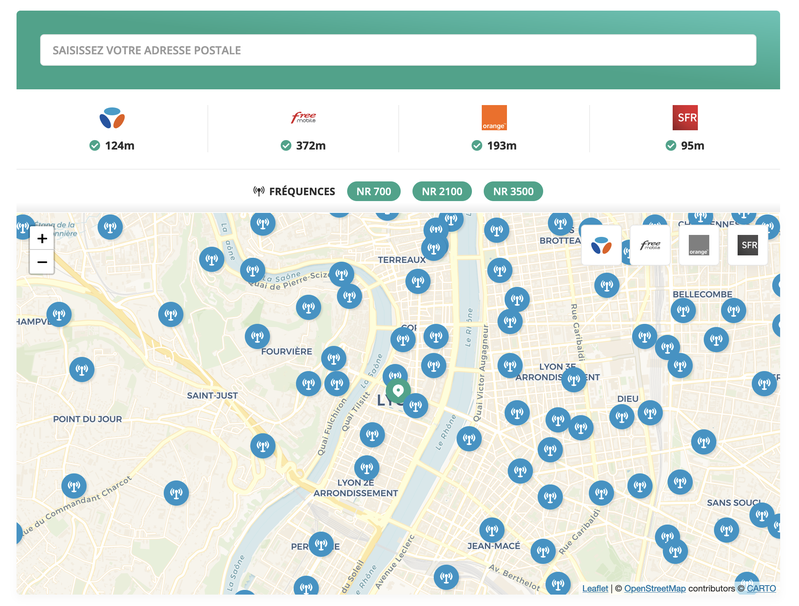Image resolution: width=799 pixels, height=606 pixels.
Task: Click antenna marker above Jean-Macé label
Action: (492, 530)
